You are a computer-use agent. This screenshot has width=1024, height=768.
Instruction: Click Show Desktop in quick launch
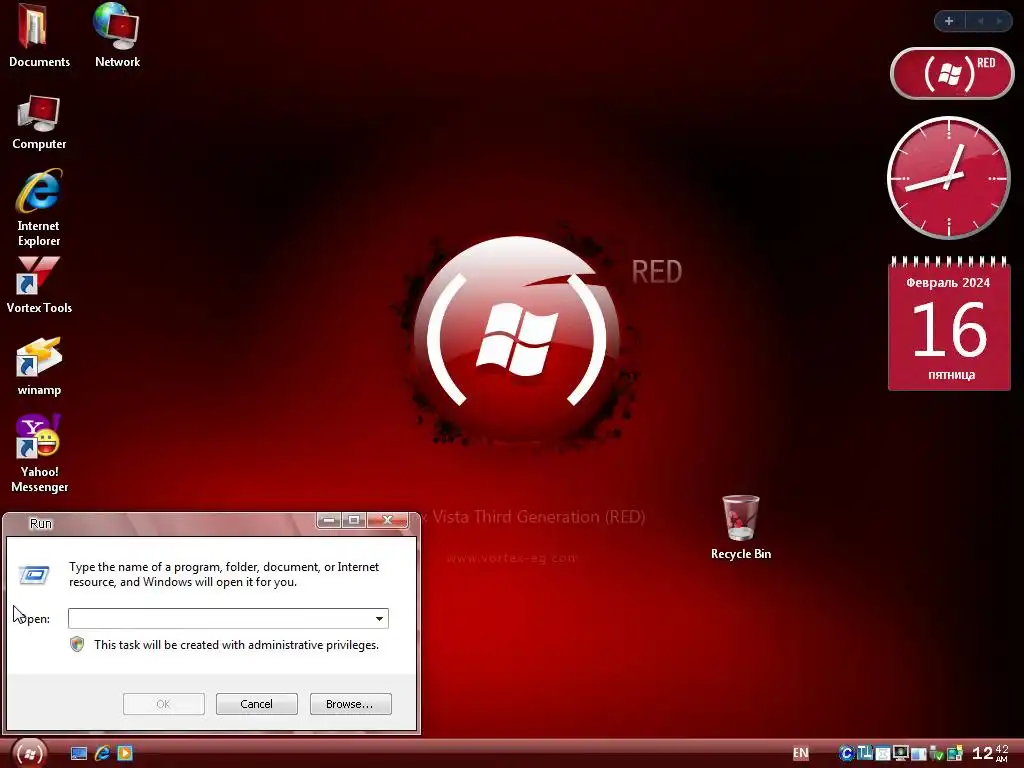[79, 754]
